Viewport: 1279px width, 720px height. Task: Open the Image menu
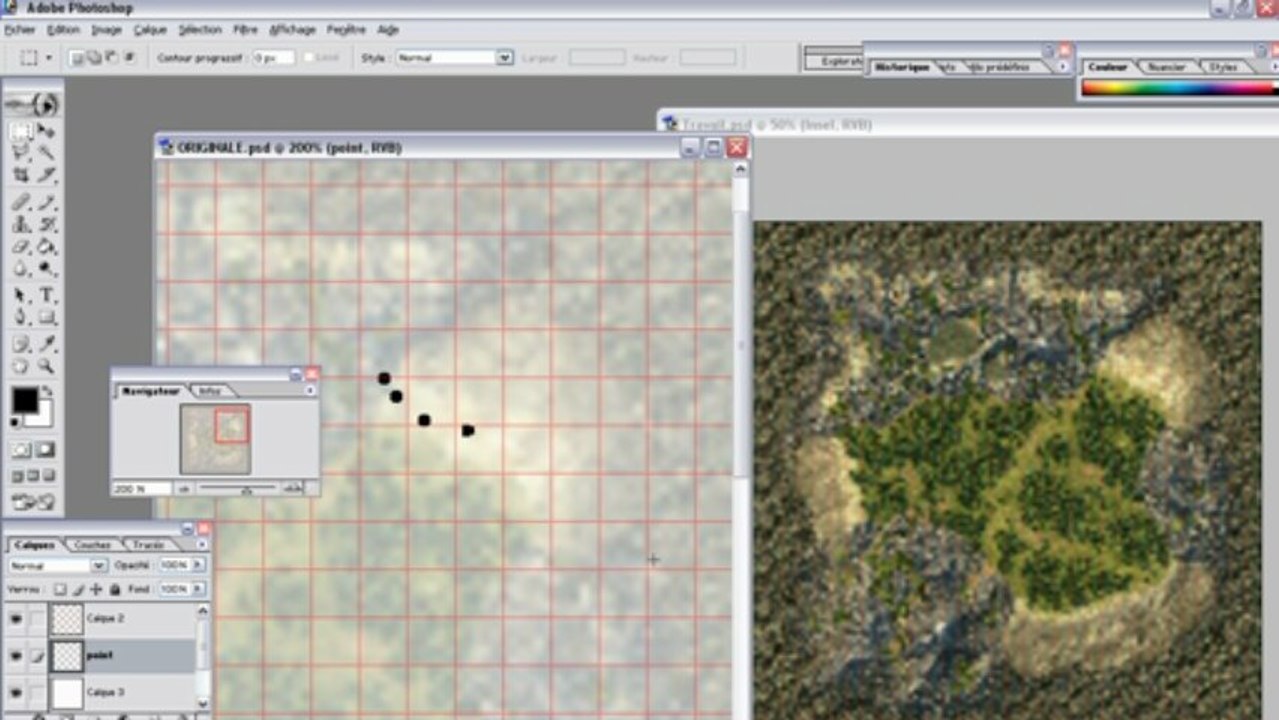tap(106, 30)
